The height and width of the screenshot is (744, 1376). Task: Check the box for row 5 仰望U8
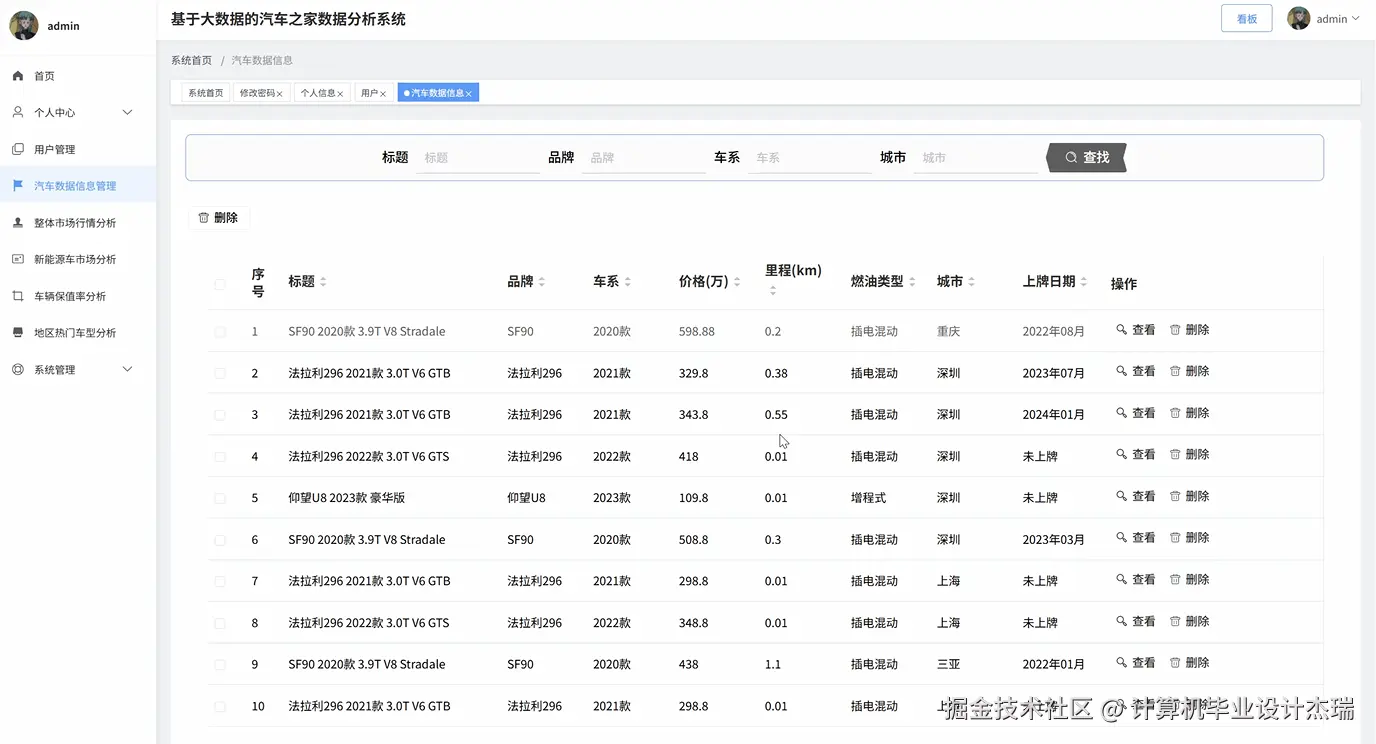pyautogui.click(x=220, y=498)
